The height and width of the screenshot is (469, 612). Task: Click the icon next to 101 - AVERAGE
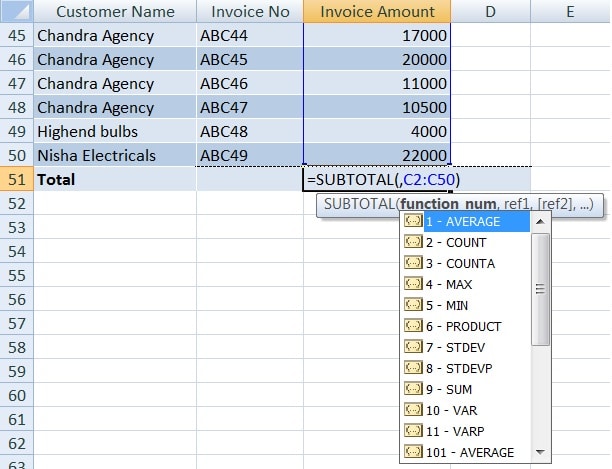(413, 452)
